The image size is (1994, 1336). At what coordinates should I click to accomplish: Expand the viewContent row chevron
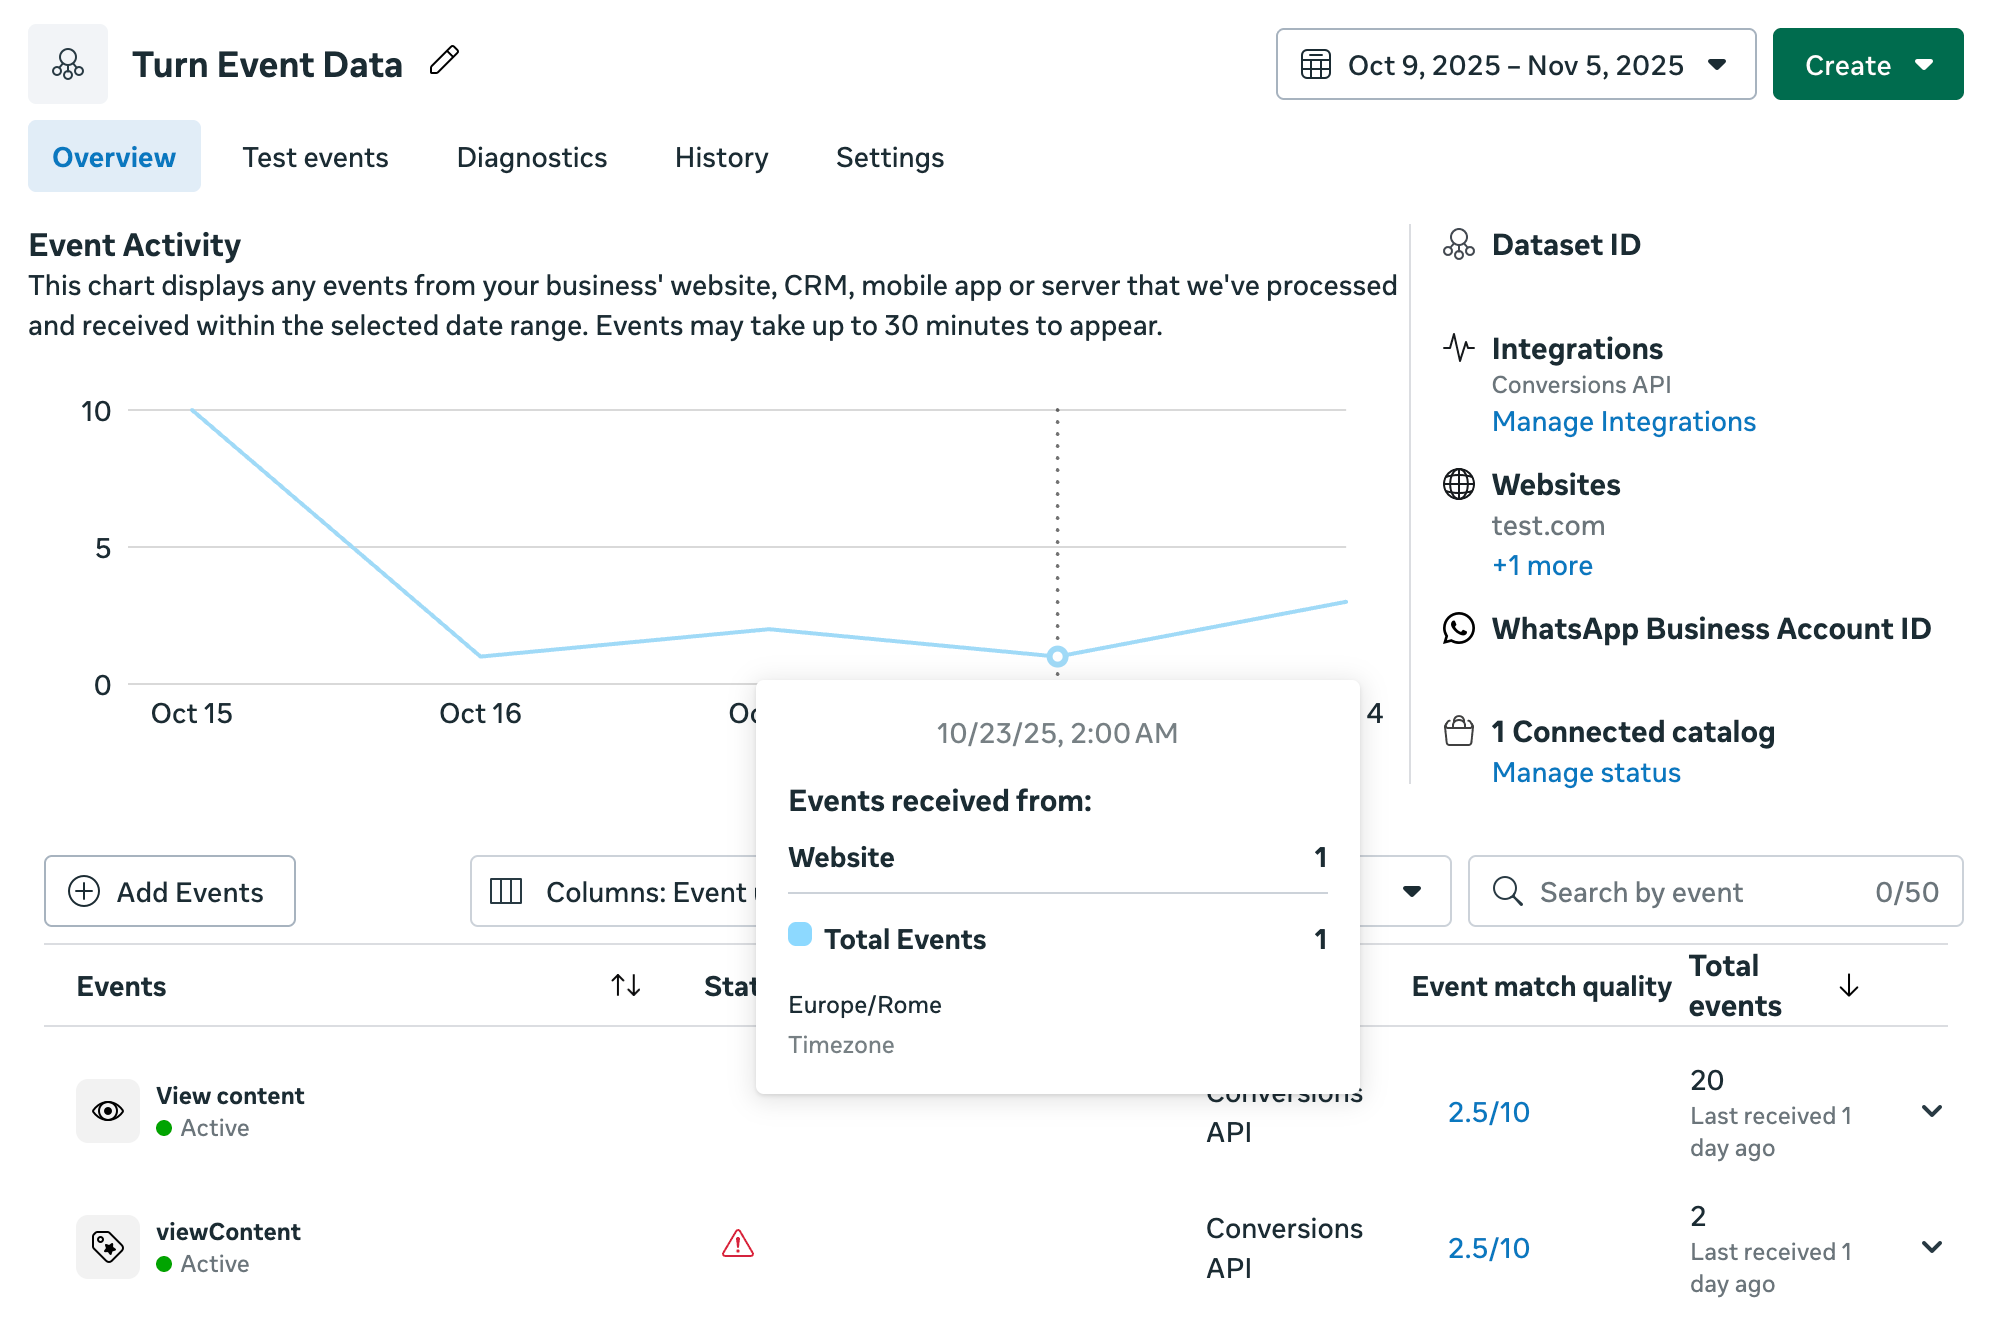[x=1931, y=1247]
